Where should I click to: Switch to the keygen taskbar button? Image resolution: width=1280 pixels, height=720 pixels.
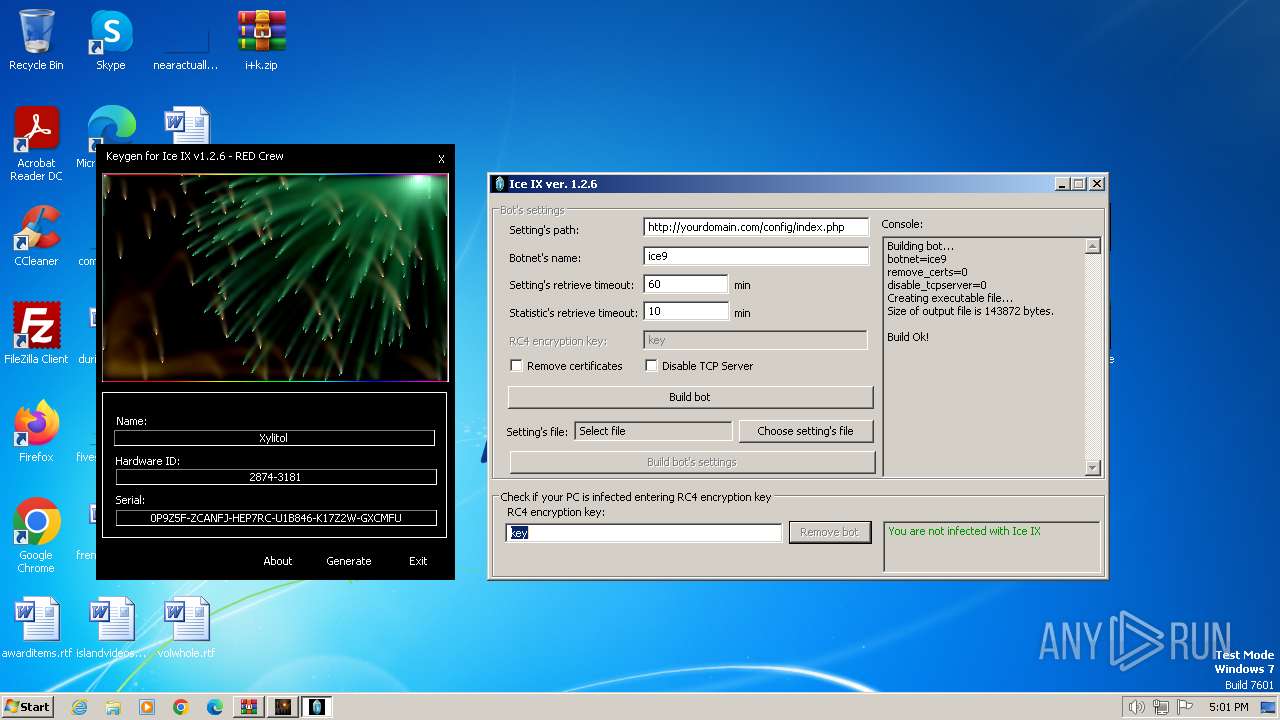click(x=283, y=707)
